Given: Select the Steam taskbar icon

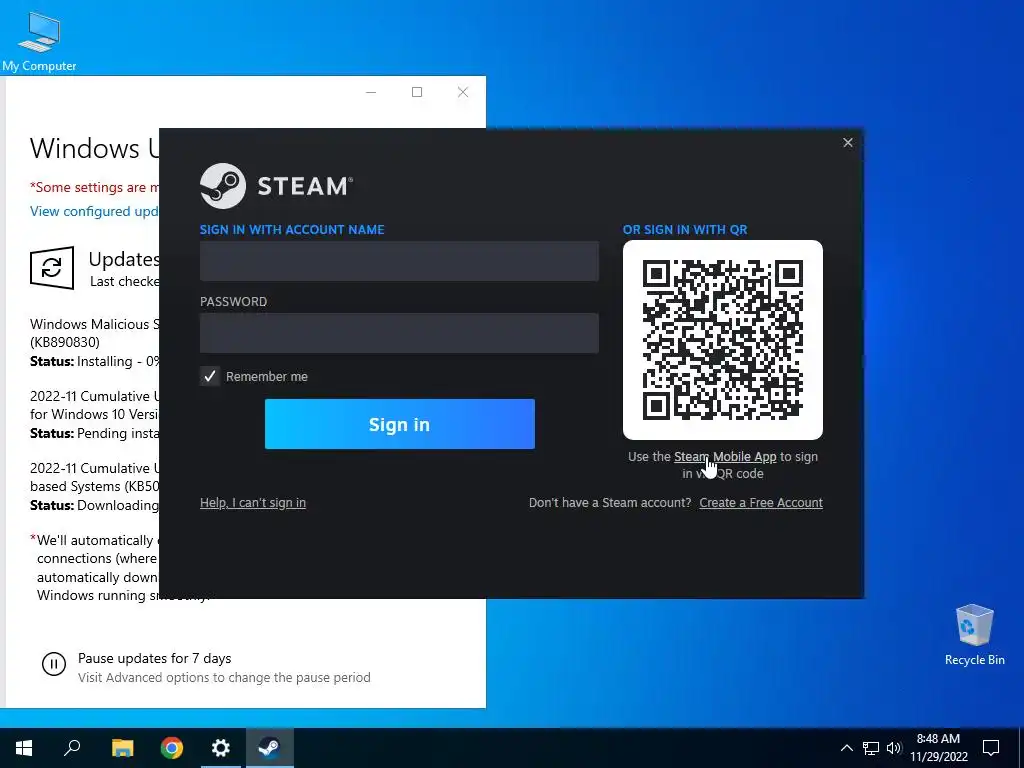Looking at the screenshot, I should point(269,748).
